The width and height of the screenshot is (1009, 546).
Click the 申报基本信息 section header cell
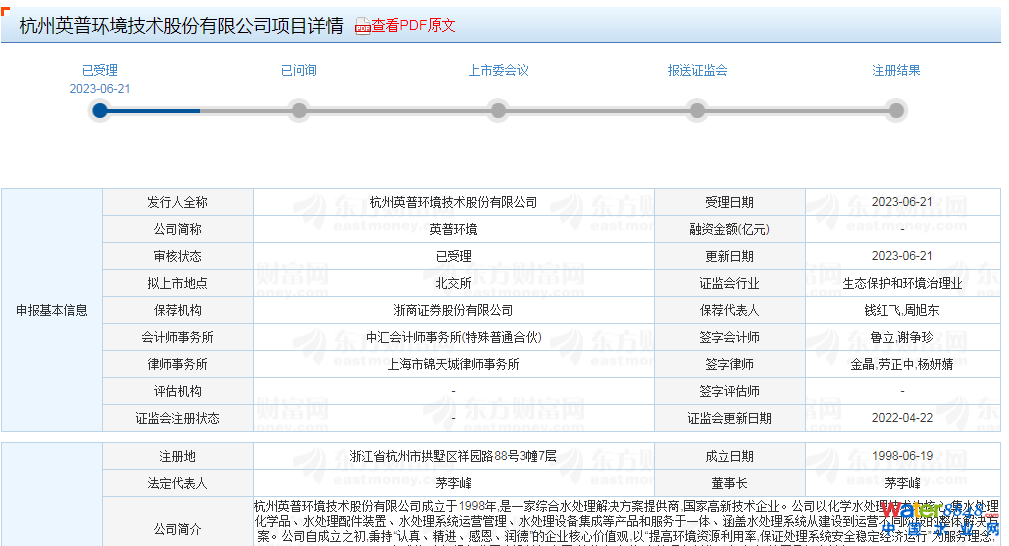(52, 310)
